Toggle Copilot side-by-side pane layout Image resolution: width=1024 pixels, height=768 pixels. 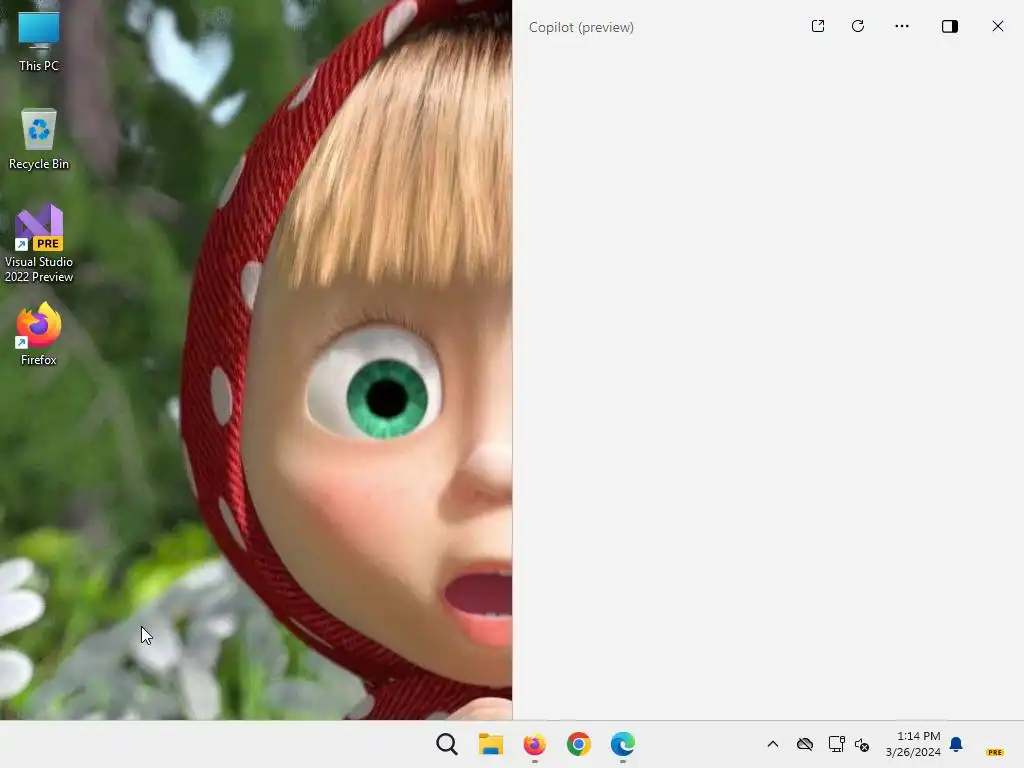click(950, 26)
